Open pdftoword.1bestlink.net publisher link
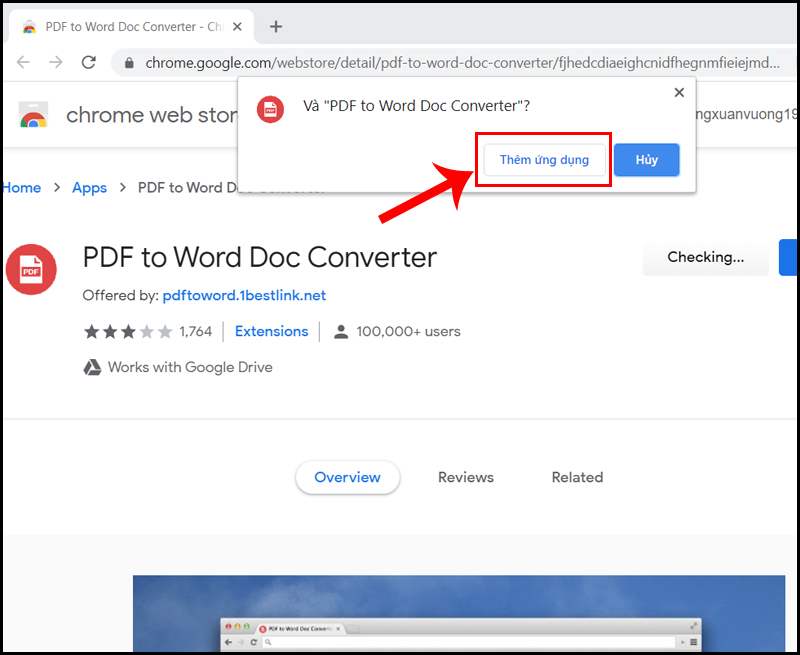 [244, 295]
